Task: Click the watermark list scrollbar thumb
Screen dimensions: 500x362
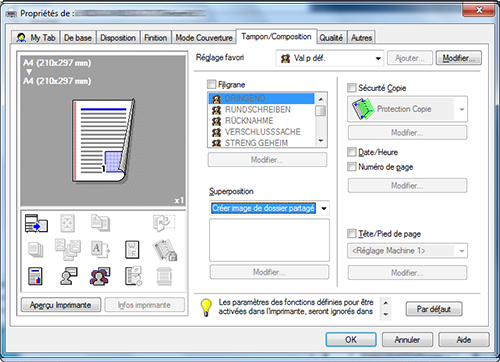Action: point(321,110)
